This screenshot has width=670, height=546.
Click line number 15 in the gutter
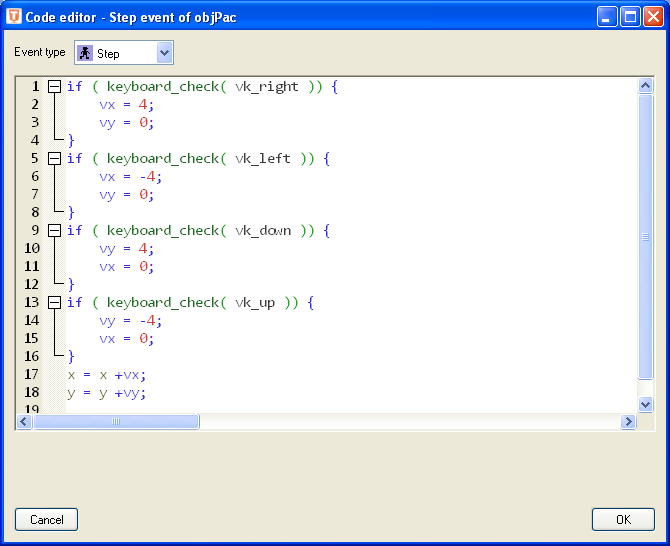[32, 338]
